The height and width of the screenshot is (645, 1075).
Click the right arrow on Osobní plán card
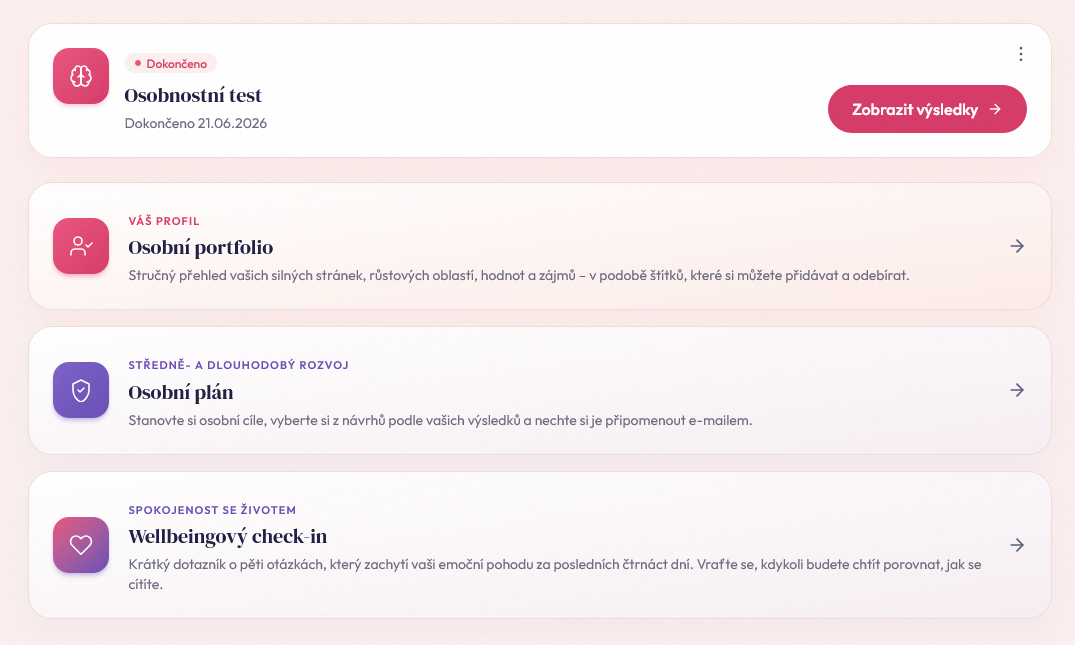pos(1017,390)
